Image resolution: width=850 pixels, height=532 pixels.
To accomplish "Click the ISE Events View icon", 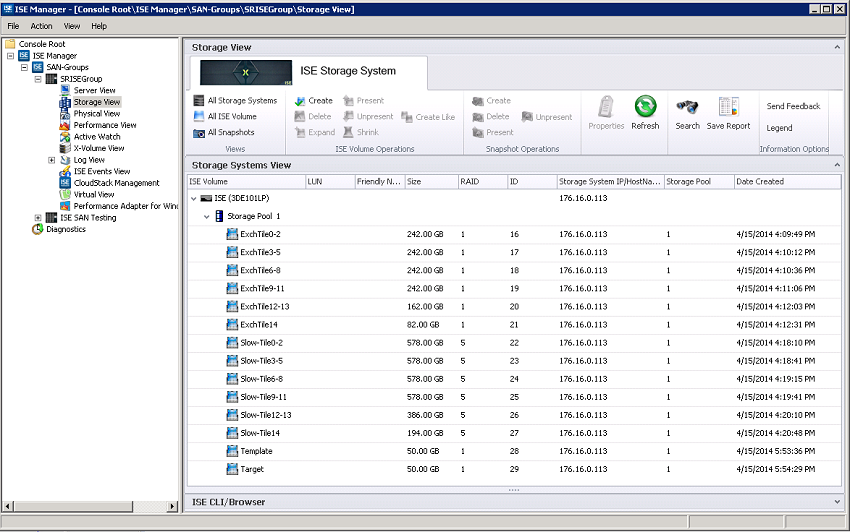I will (x=65, y=171).
